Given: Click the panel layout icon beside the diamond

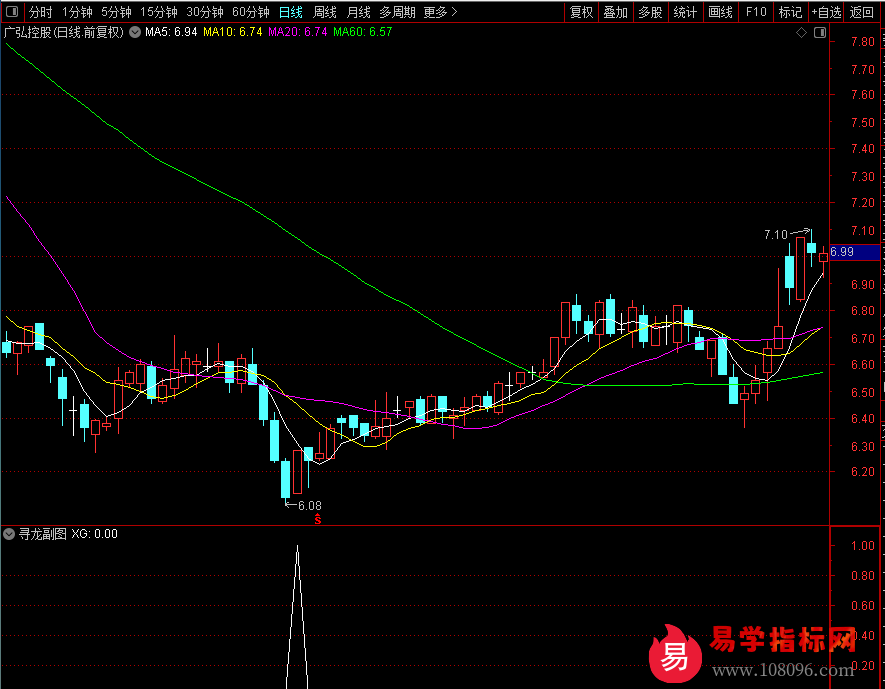Looking at the screenshot, I should pyautogui.click(x=819, y=33).
